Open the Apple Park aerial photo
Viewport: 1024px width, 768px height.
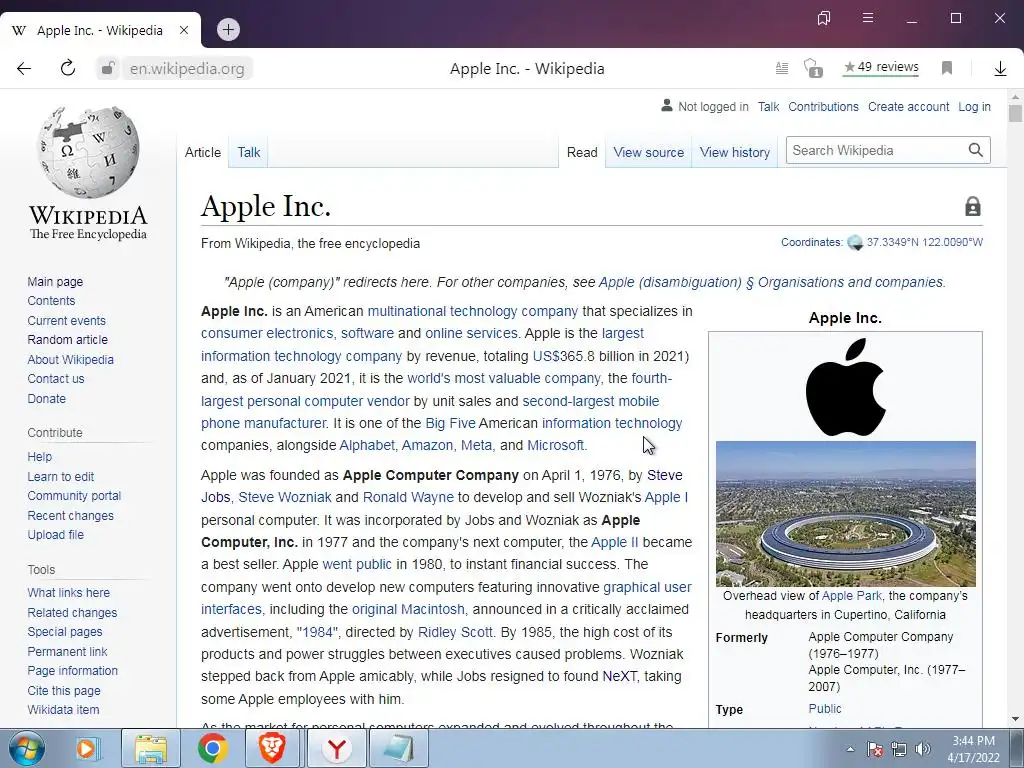point(846,513)
